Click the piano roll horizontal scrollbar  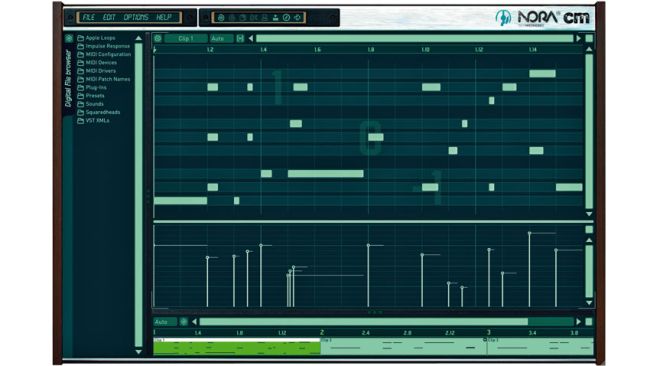click(415, 39)
